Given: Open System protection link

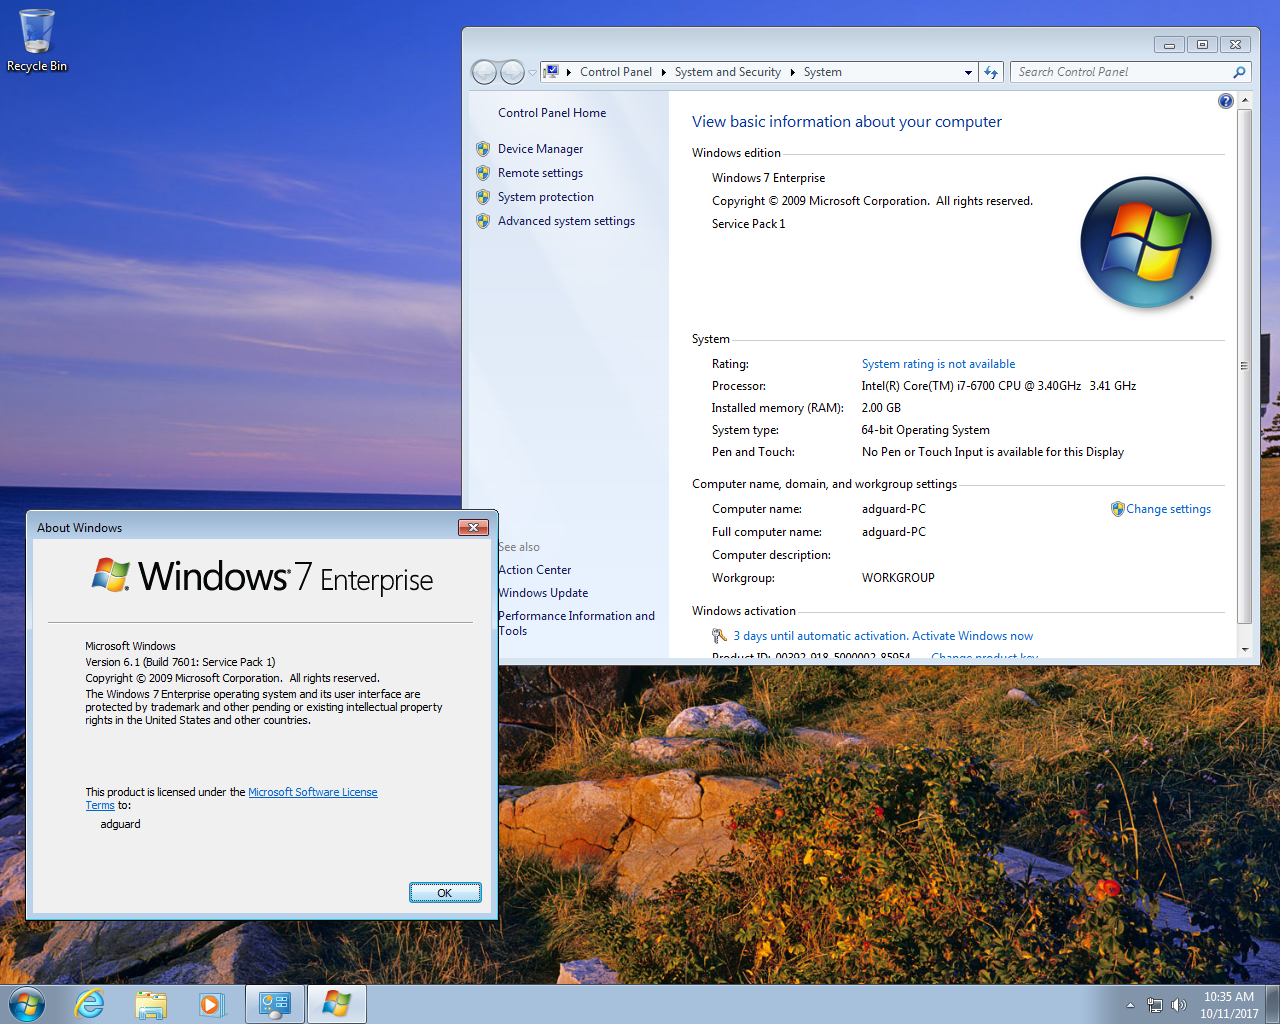Looking at the screenshot, I should tap(546, 197).
